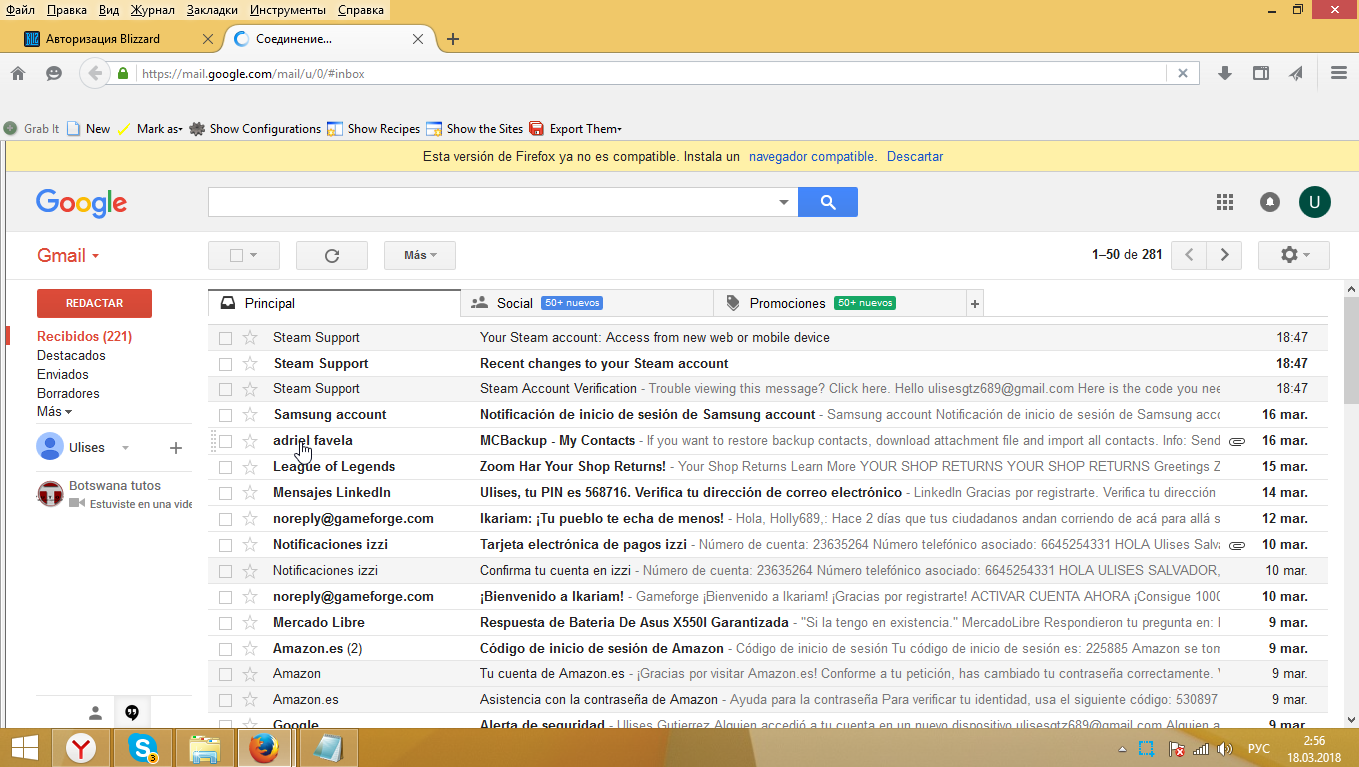Open the Enviados folder

pos(63,375)
